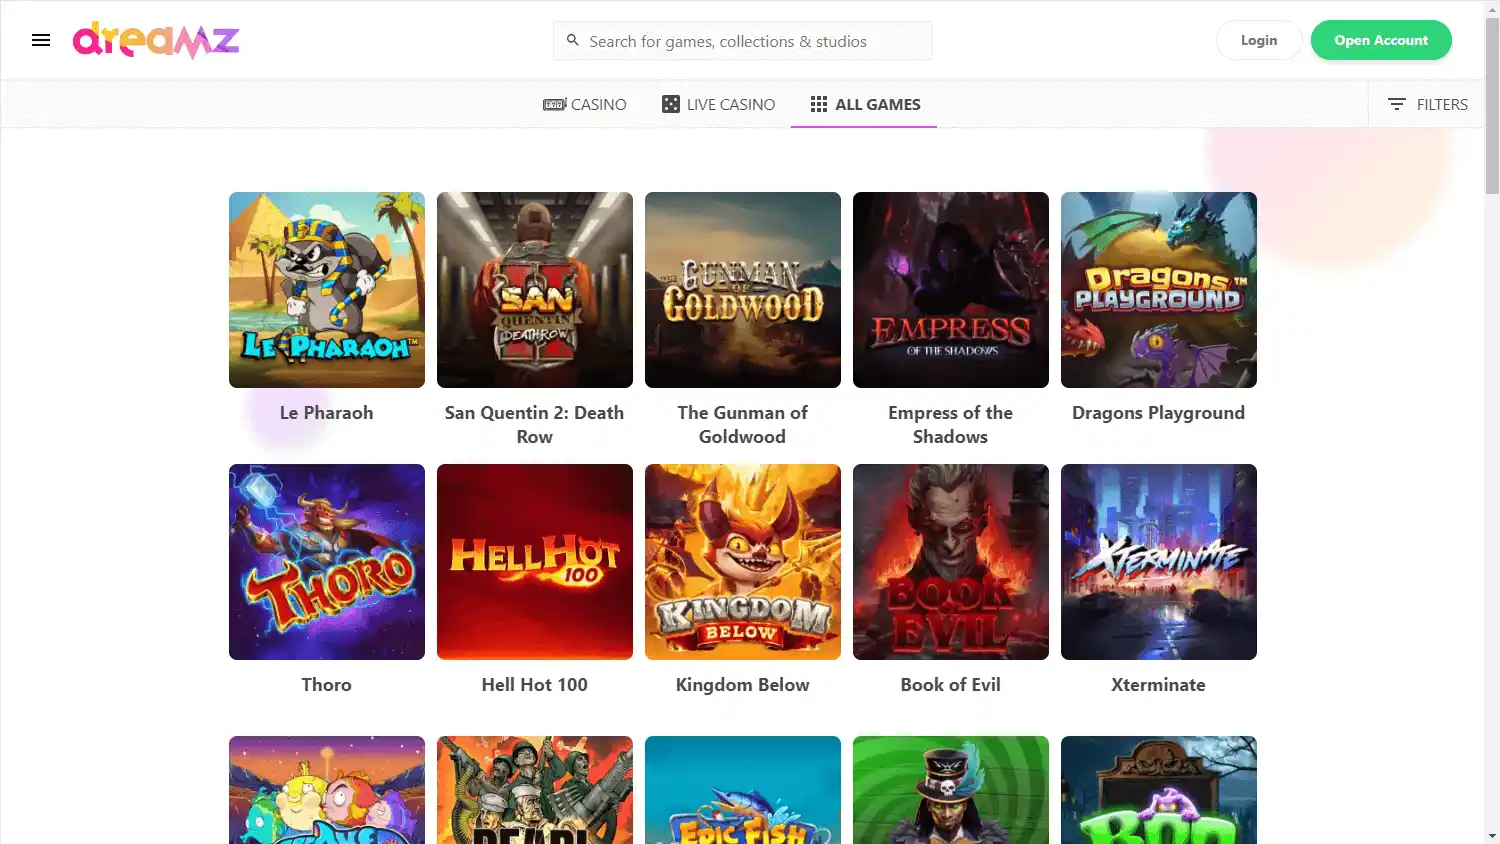Open The Gunman of Goldwood thumbnail

pyautogui.click(x=743, y=290)
